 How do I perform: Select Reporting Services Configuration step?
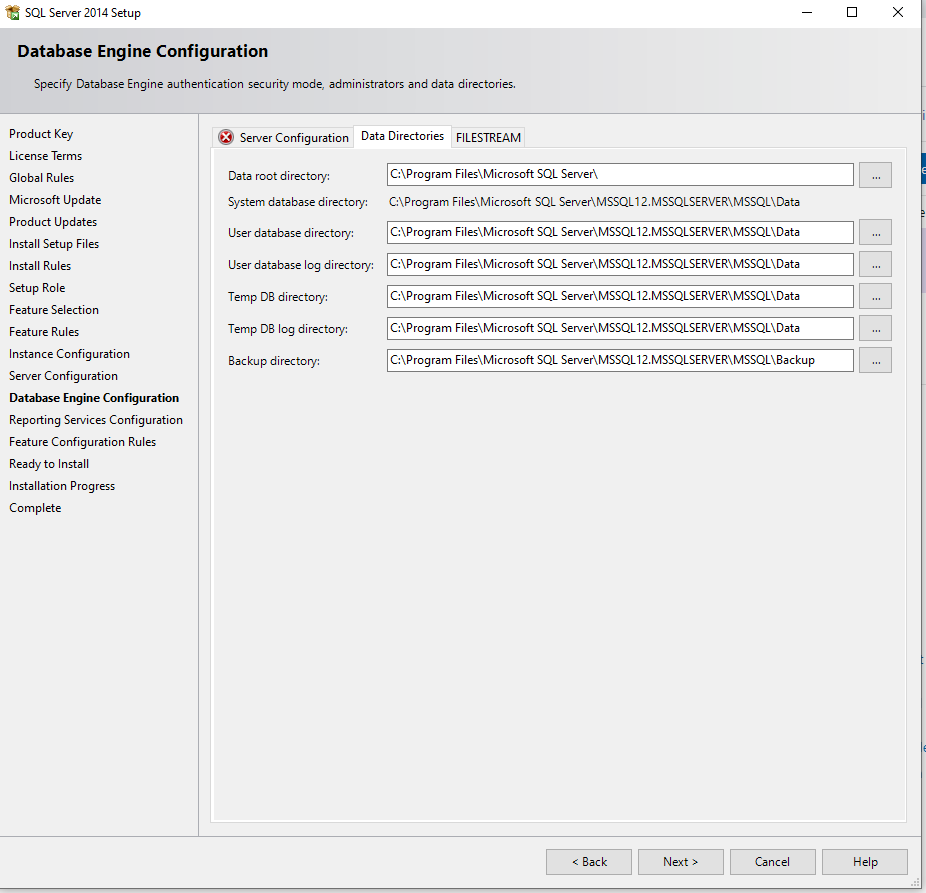pyautogui.click(x=96, y=420)
